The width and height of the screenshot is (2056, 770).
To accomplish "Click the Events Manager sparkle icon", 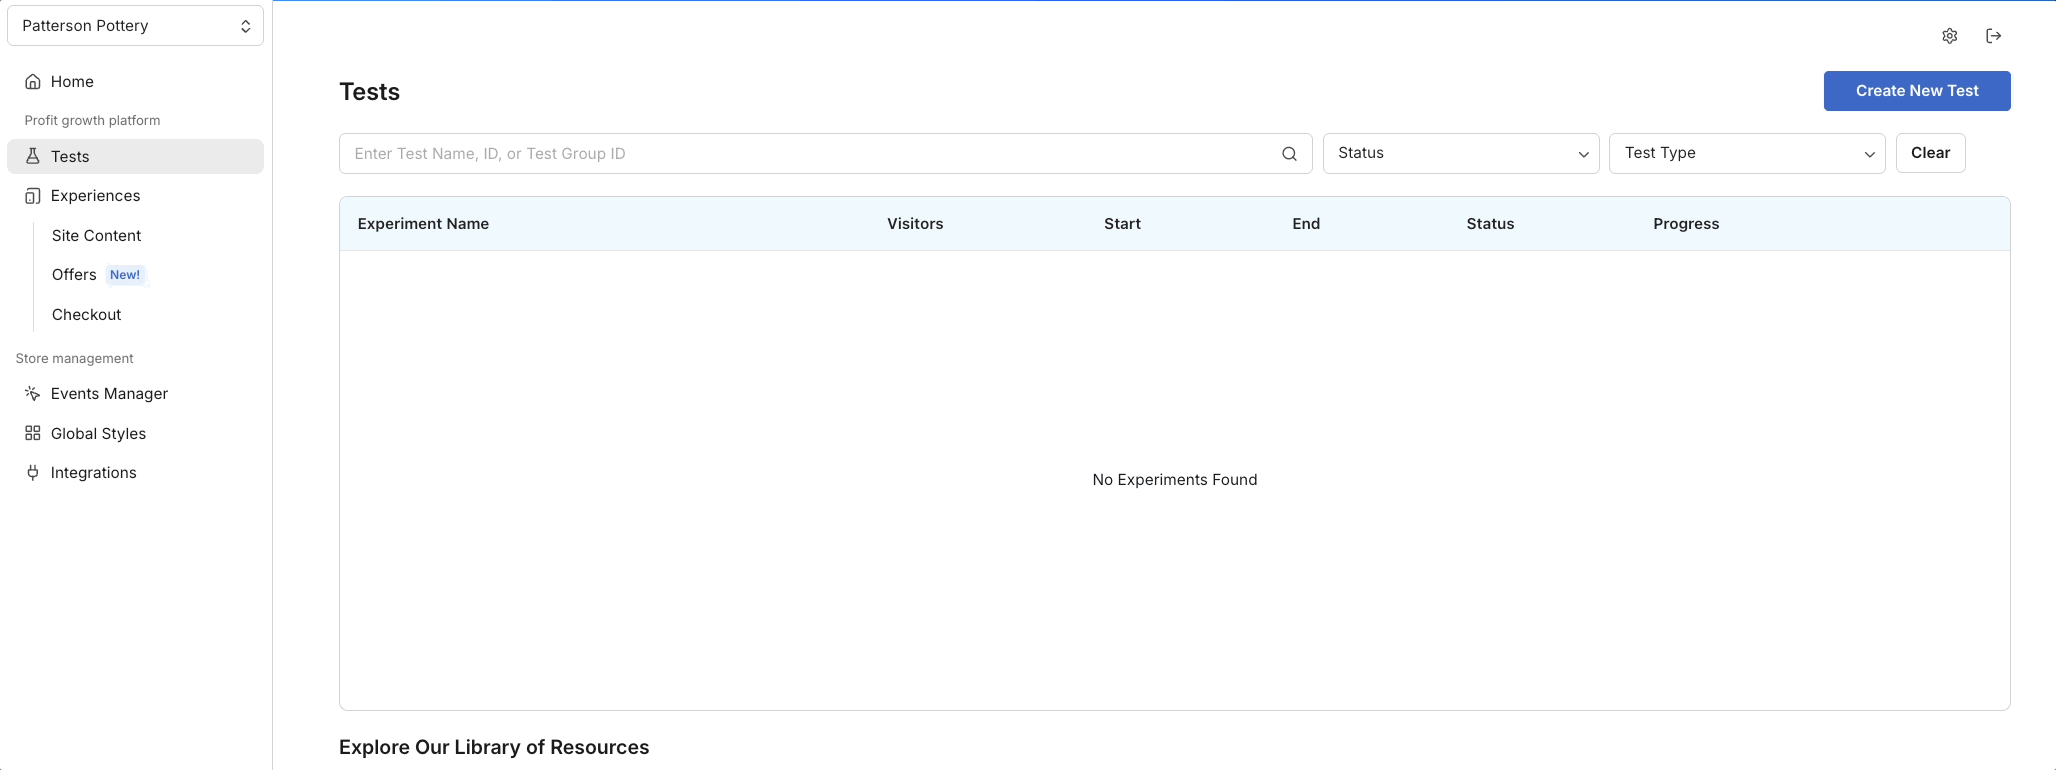I will [33, 394].
